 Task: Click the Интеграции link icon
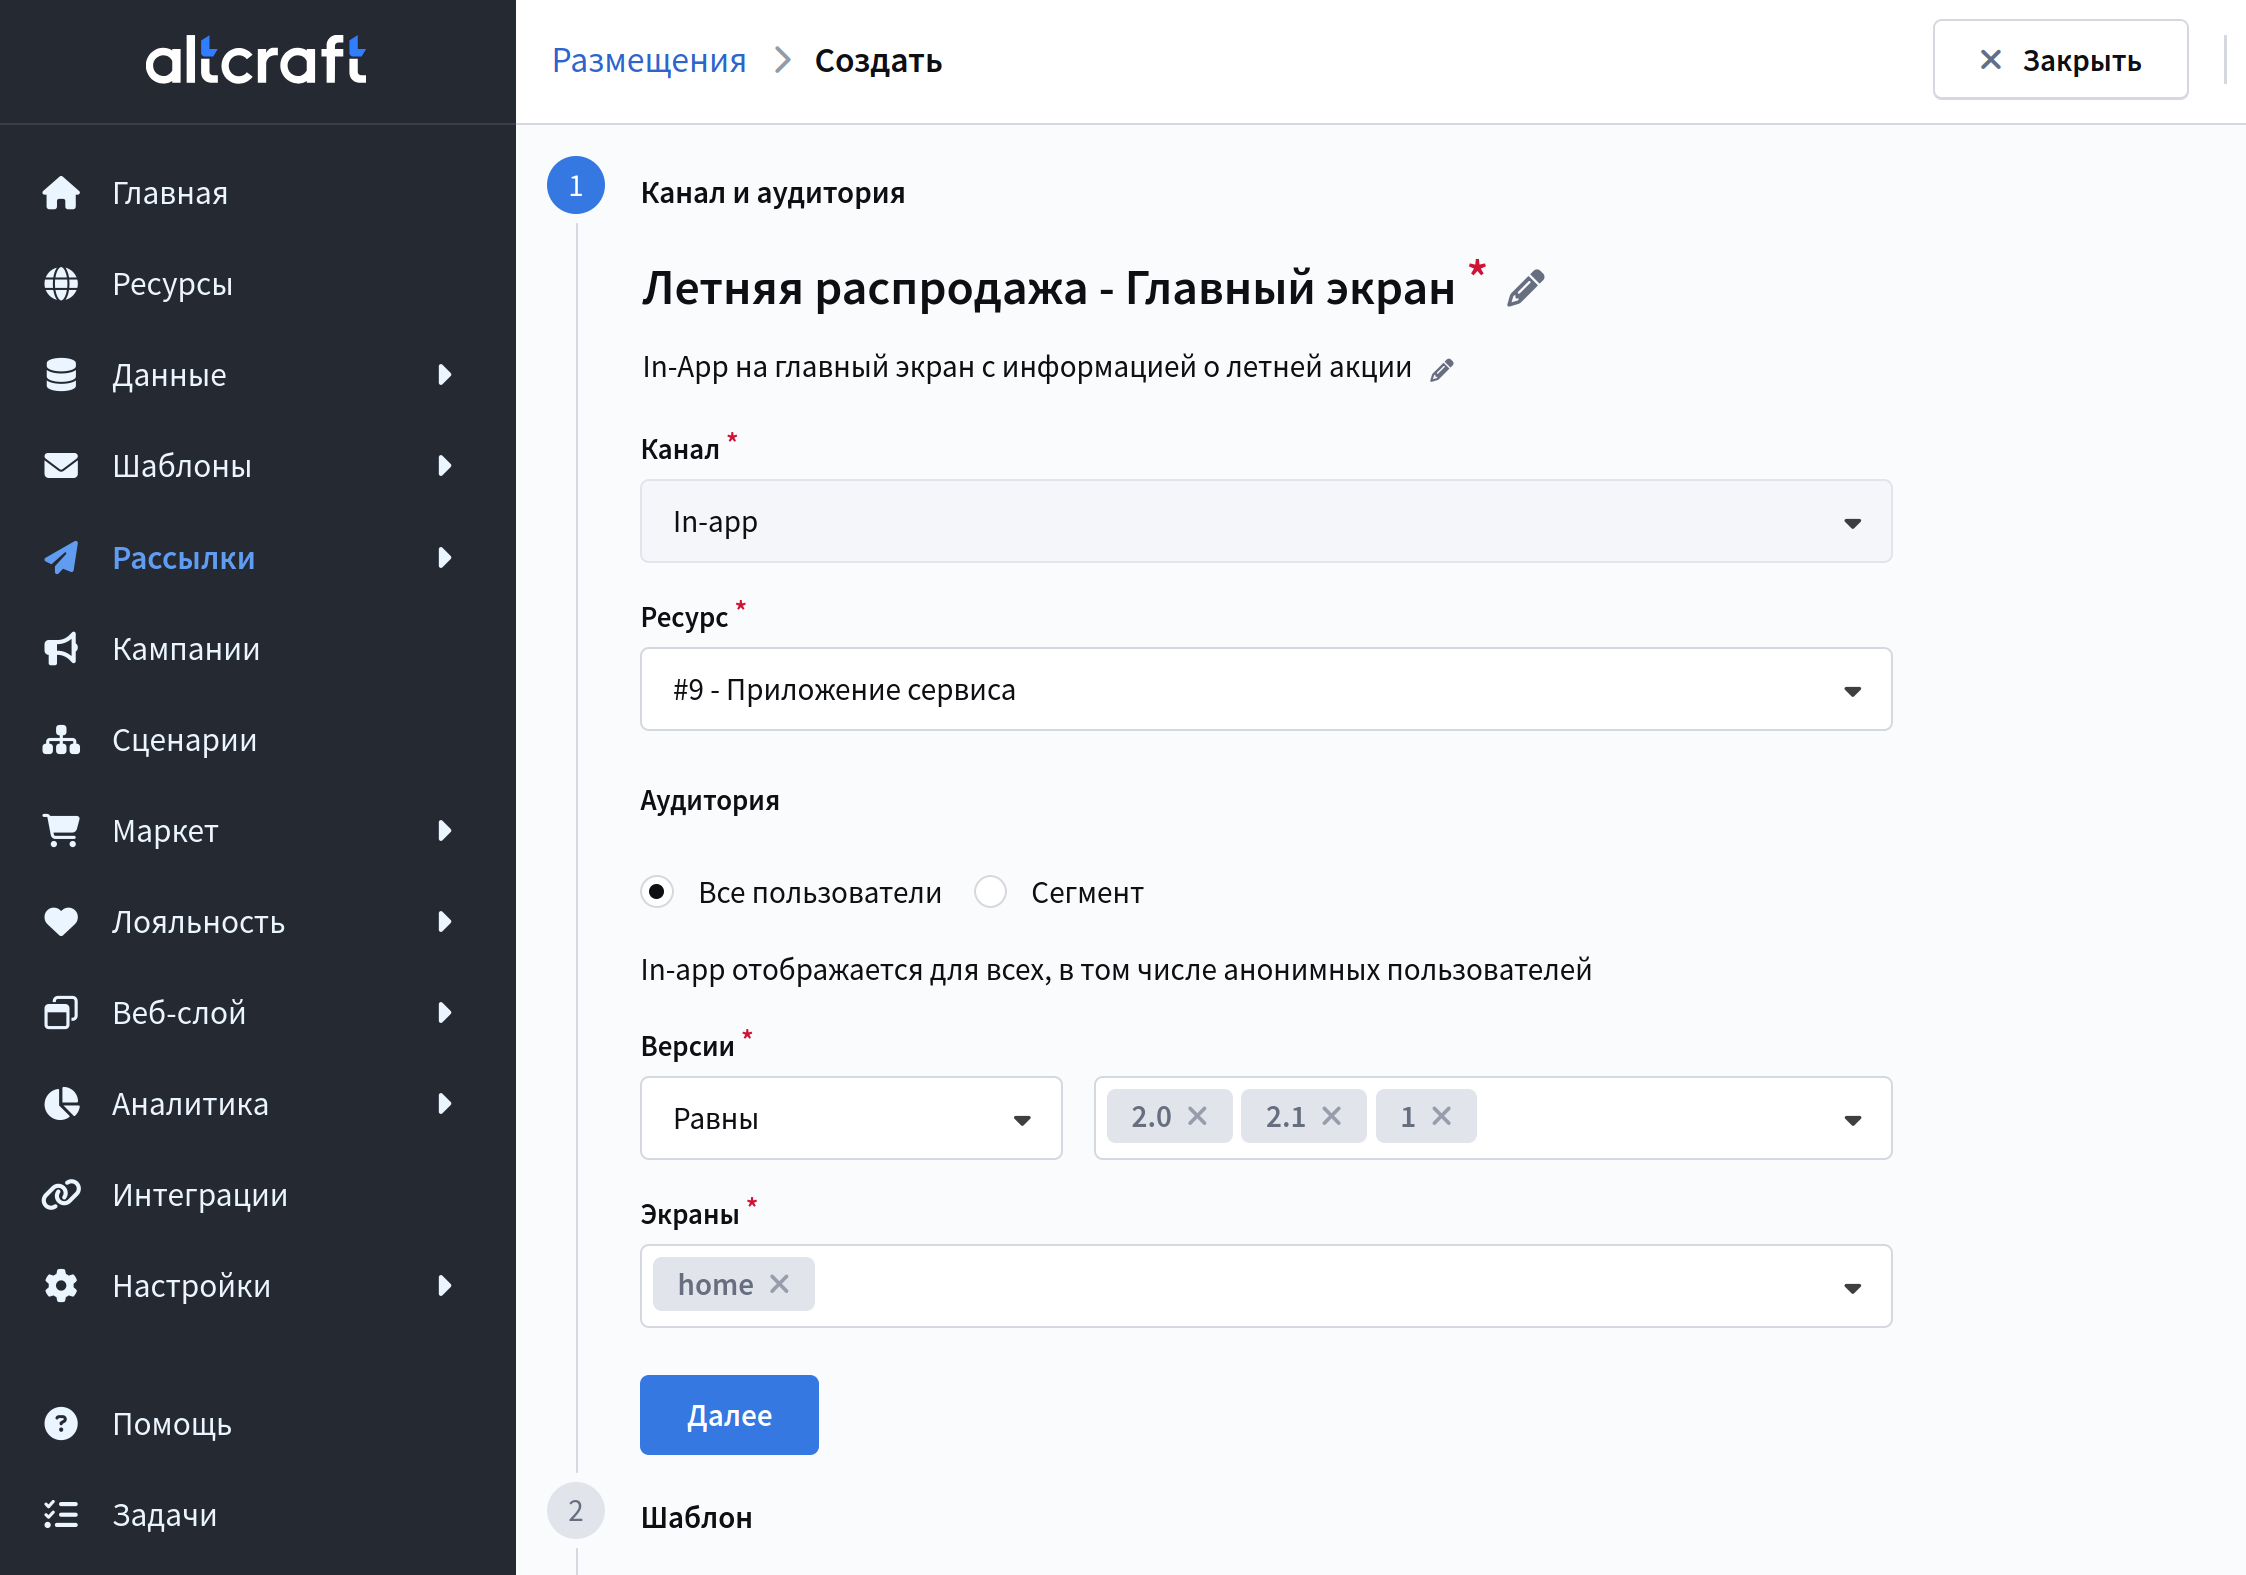(x=61, y=1195)
